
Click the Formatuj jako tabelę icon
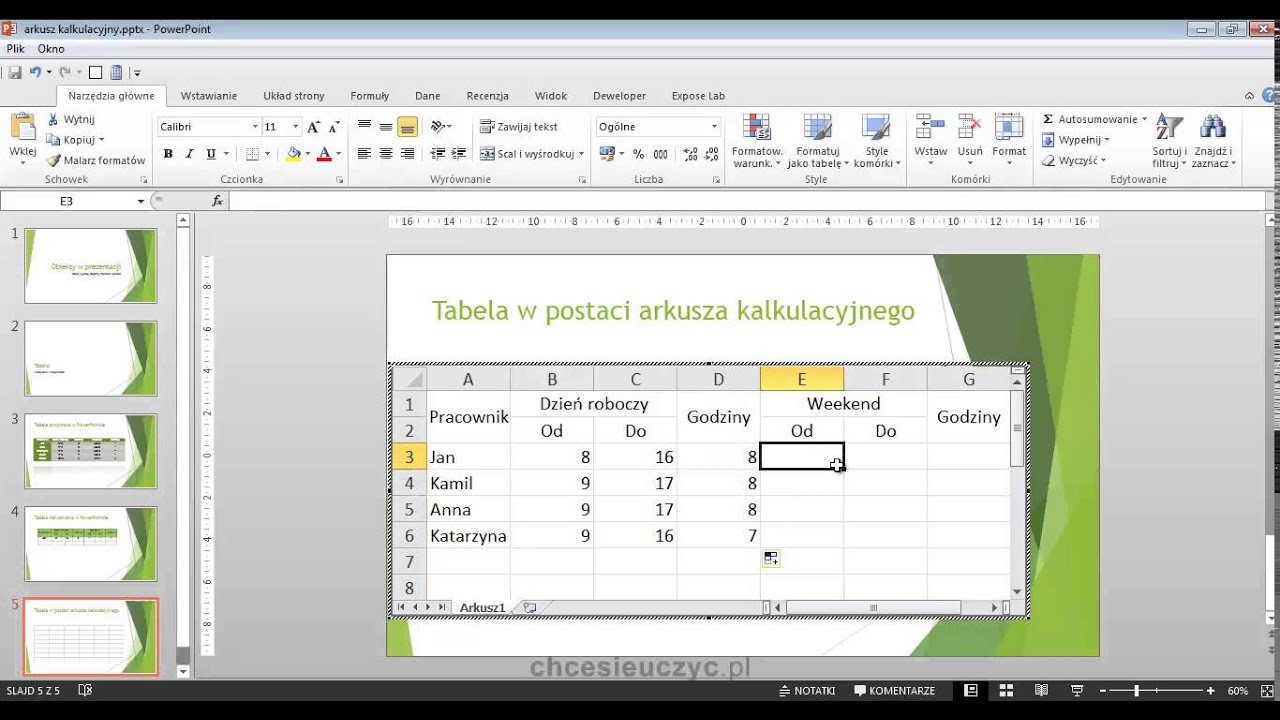pos(817,127)
